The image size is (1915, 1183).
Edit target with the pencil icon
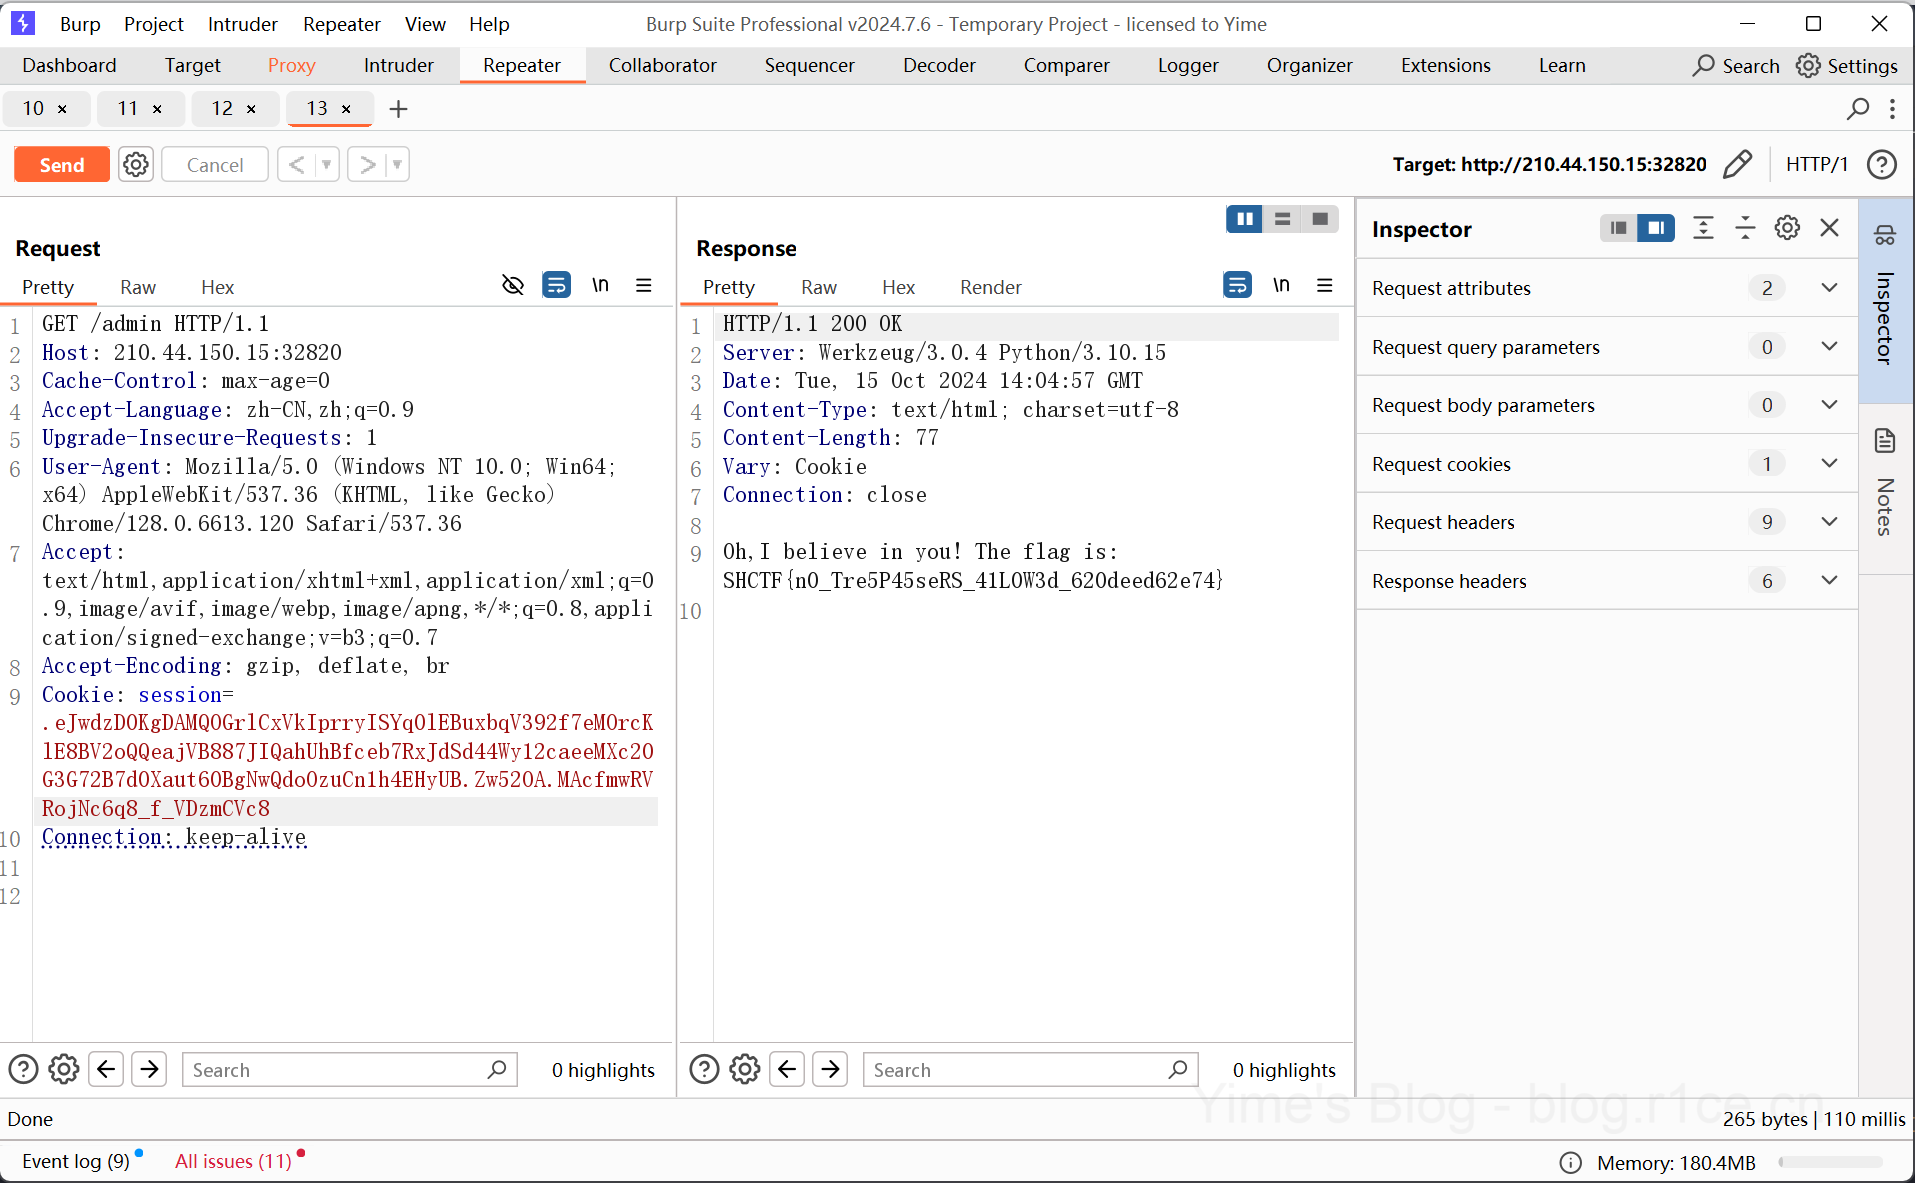[x=1738, y=164]
